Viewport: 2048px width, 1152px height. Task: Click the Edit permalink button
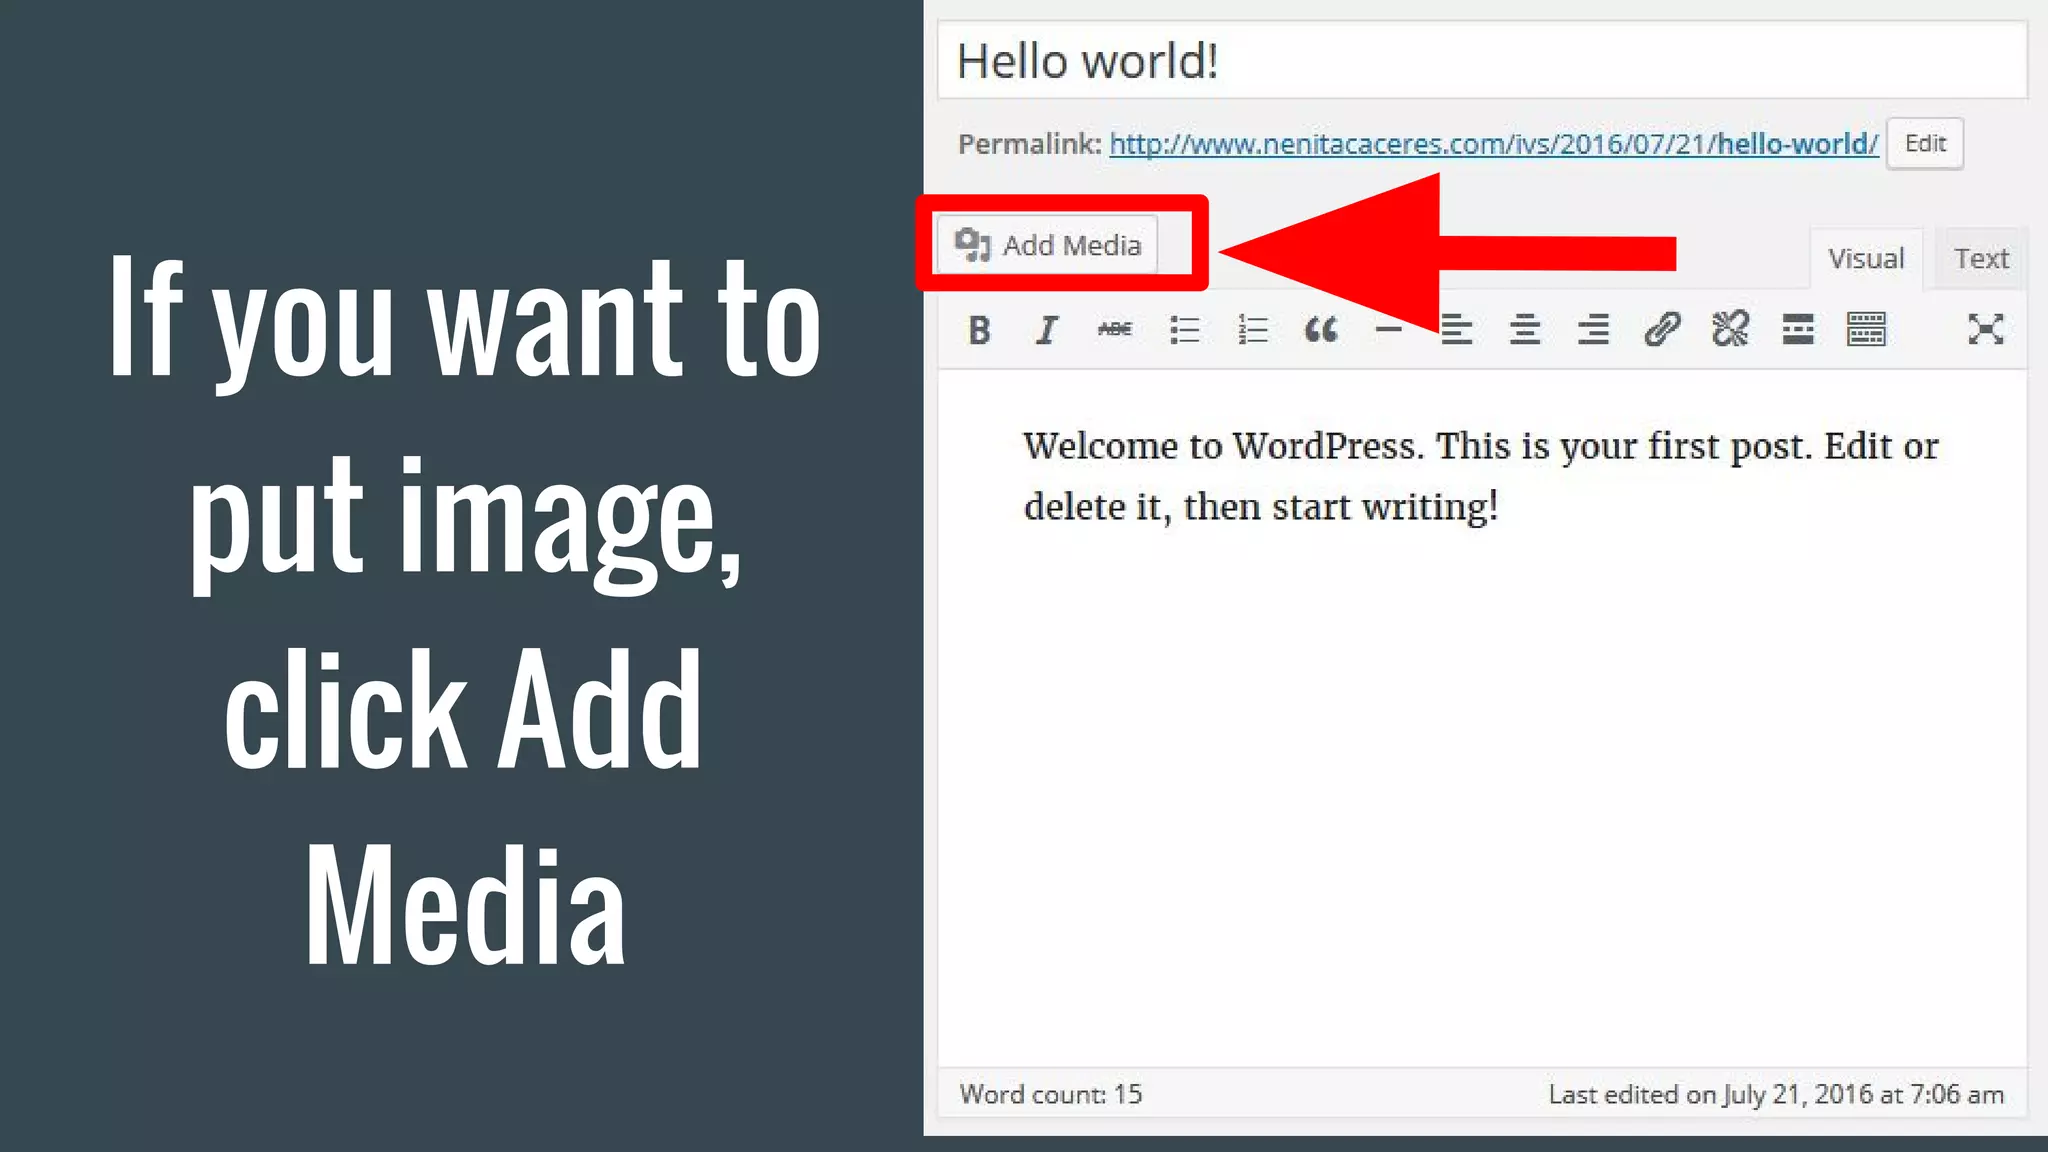click(1925, 144)
